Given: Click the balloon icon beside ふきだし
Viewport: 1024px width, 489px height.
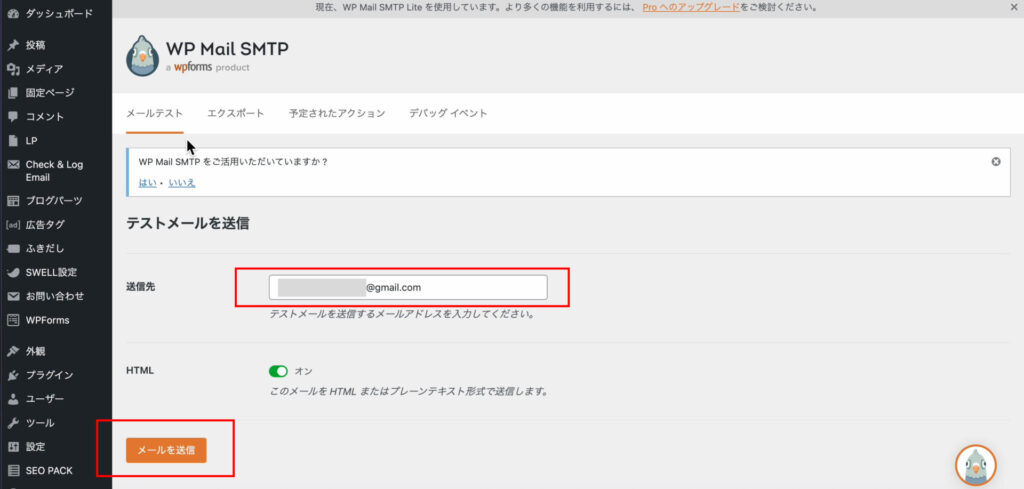Looking at the screenshot, I should coord(13,249).
